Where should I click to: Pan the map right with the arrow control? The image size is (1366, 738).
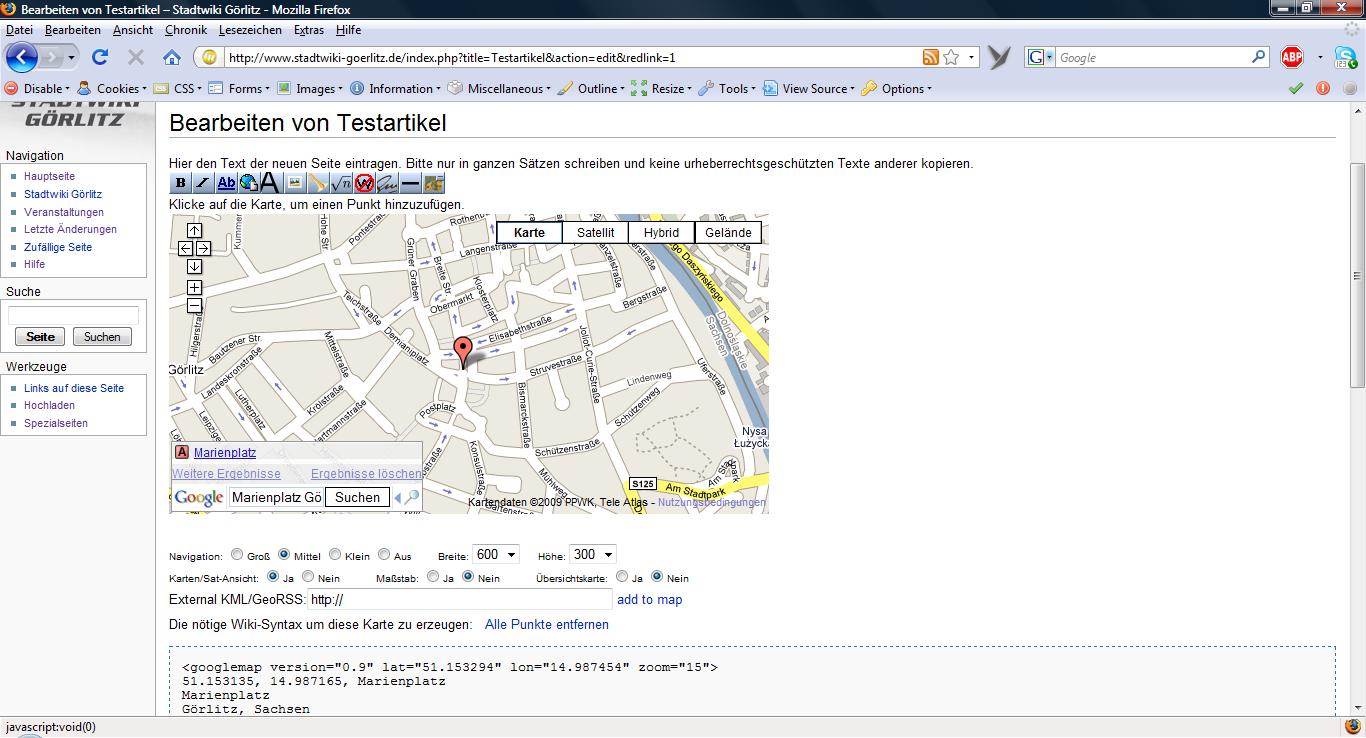(x=203, y=248)
